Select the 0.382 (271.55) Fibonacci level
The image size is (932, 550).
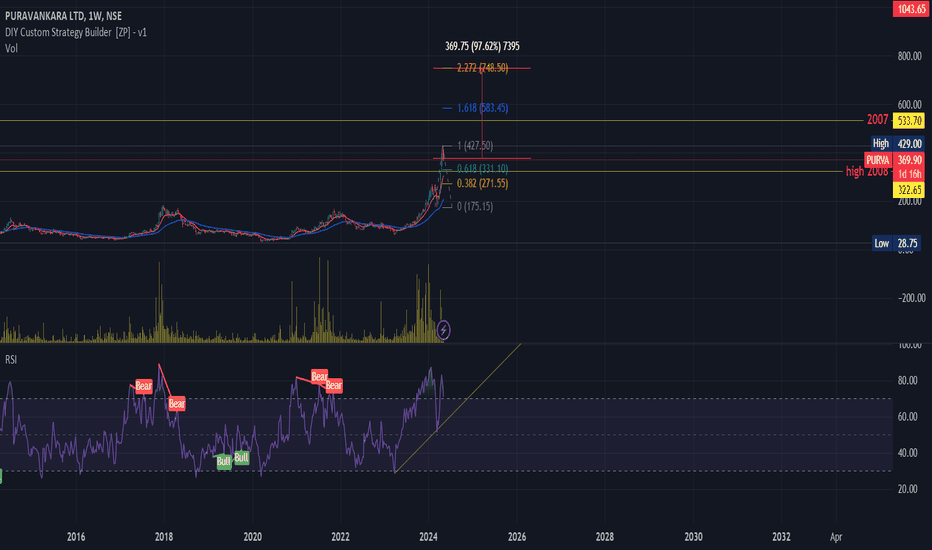pos(482,184)
